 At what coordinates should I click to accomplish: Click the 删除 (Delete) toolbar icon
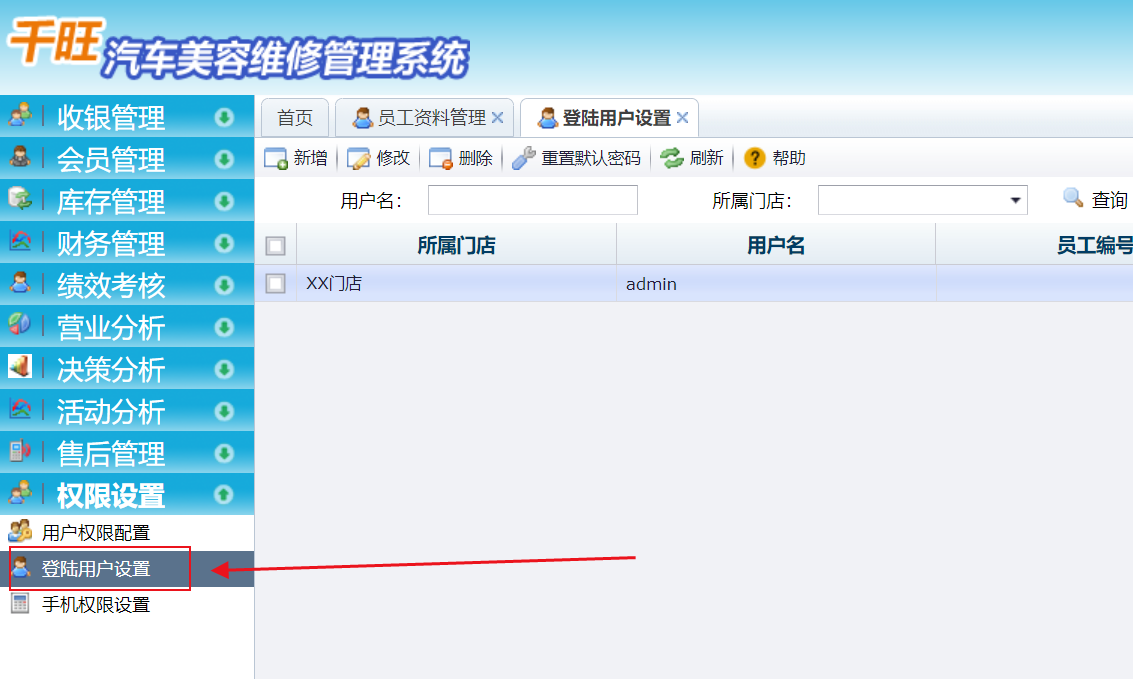coord(441,158)
